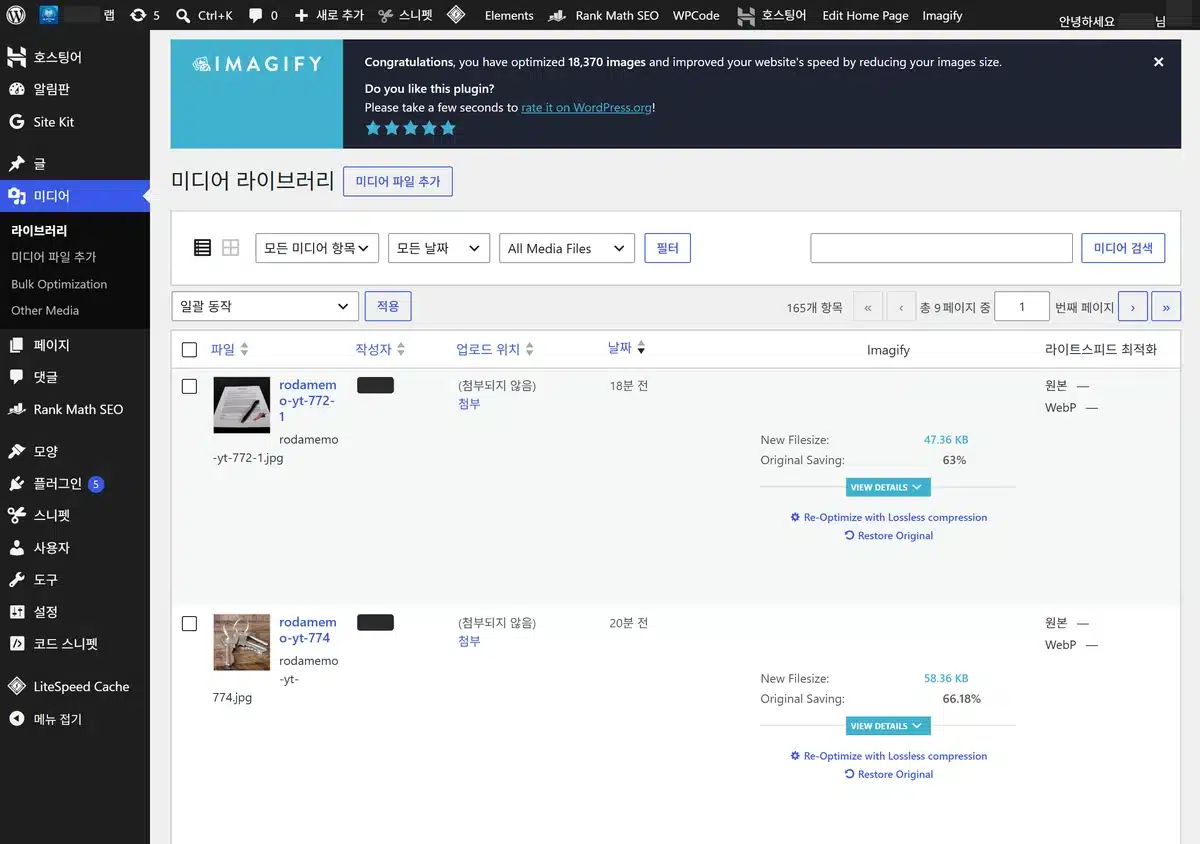Sort by 날짜 column
Viewport: 1200px width, 844px height.
[x=626, y=348]
